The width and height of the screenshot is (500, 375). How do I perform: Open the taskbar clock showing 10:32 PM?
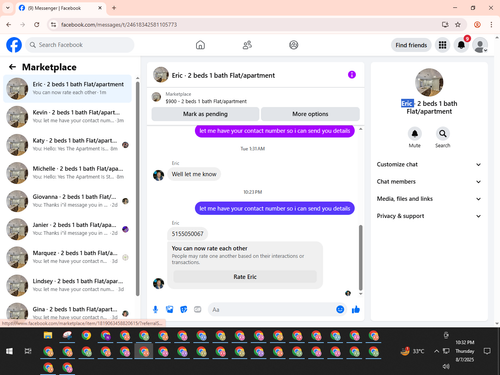tap(465, 351)
